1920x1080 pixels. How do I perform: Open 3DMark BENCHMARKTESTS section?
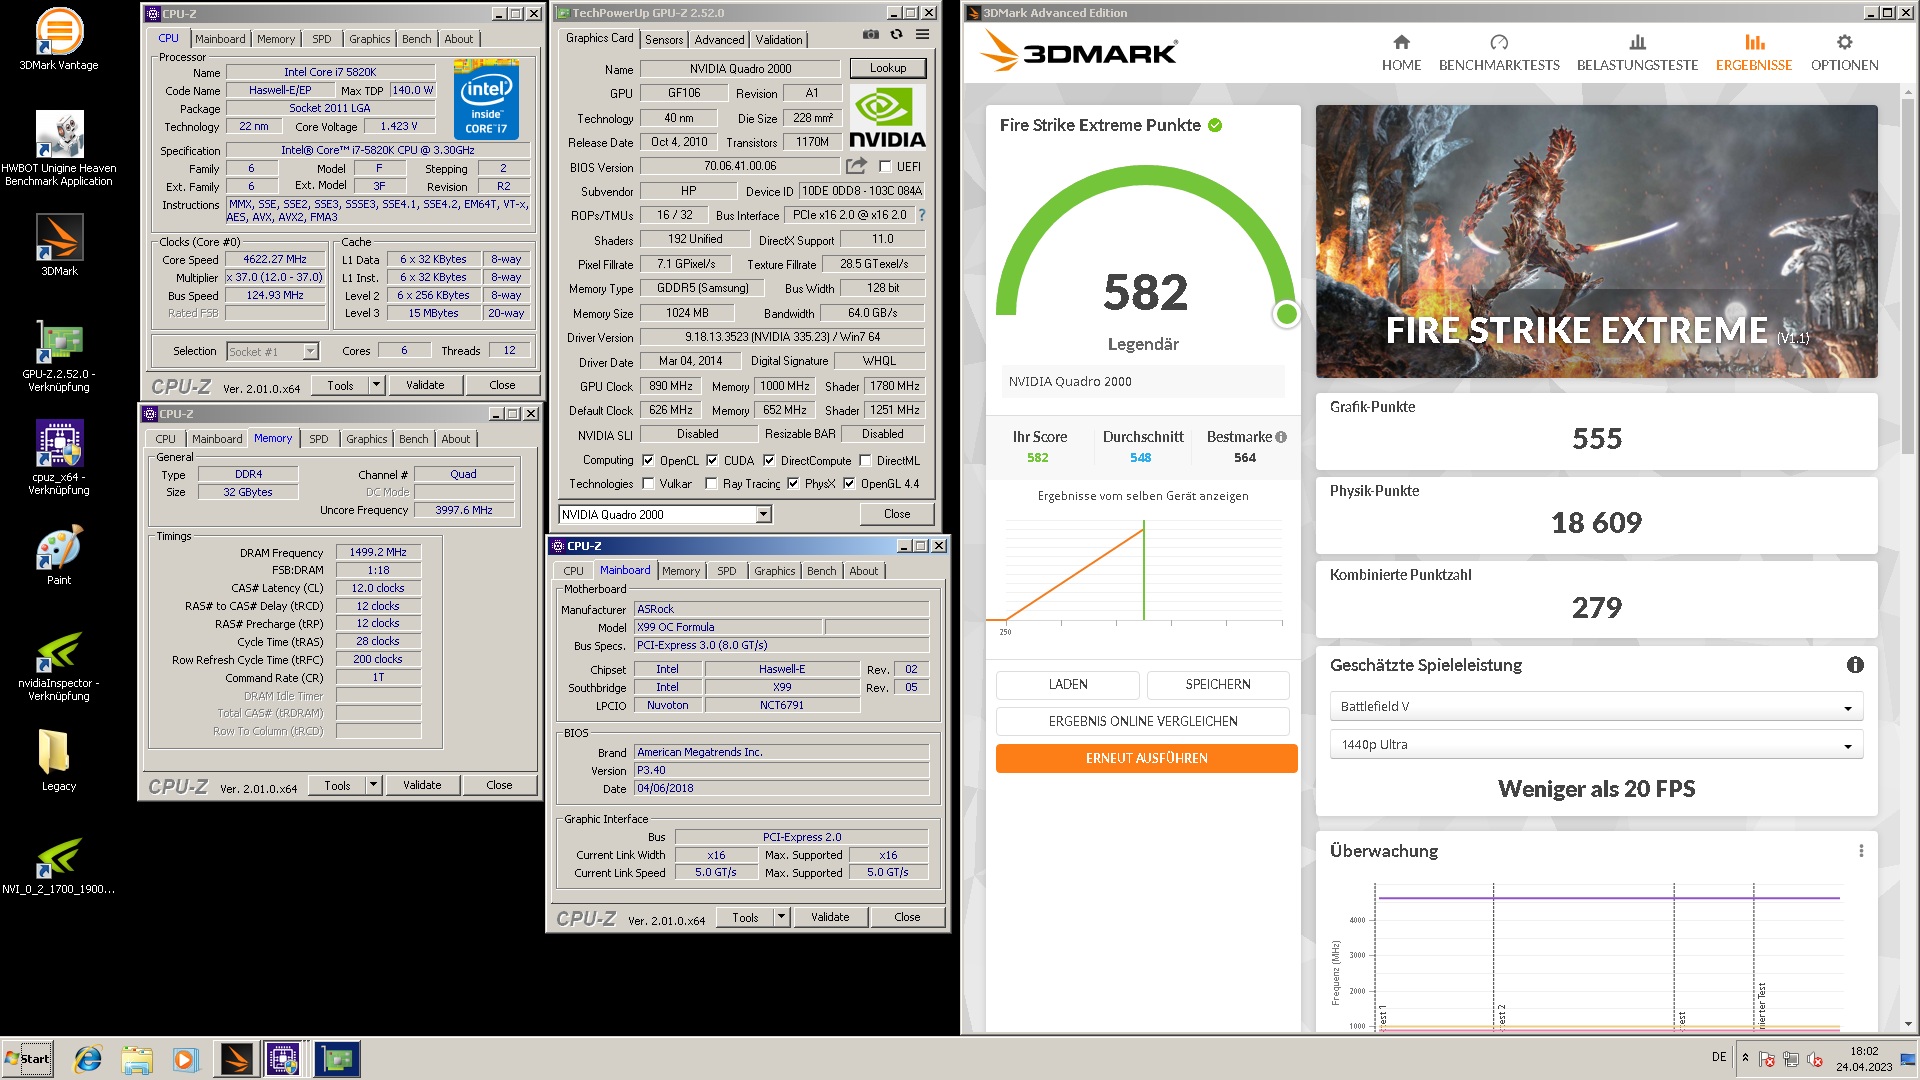[x=1499, y=53]
